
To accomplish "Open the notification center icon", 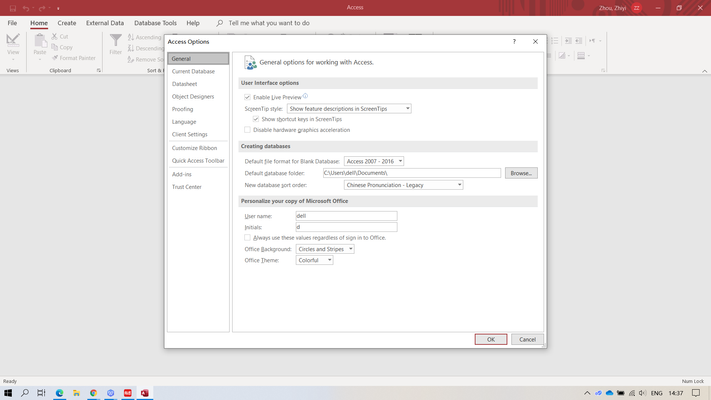I will pyautogui.click(x=696, y=393).
